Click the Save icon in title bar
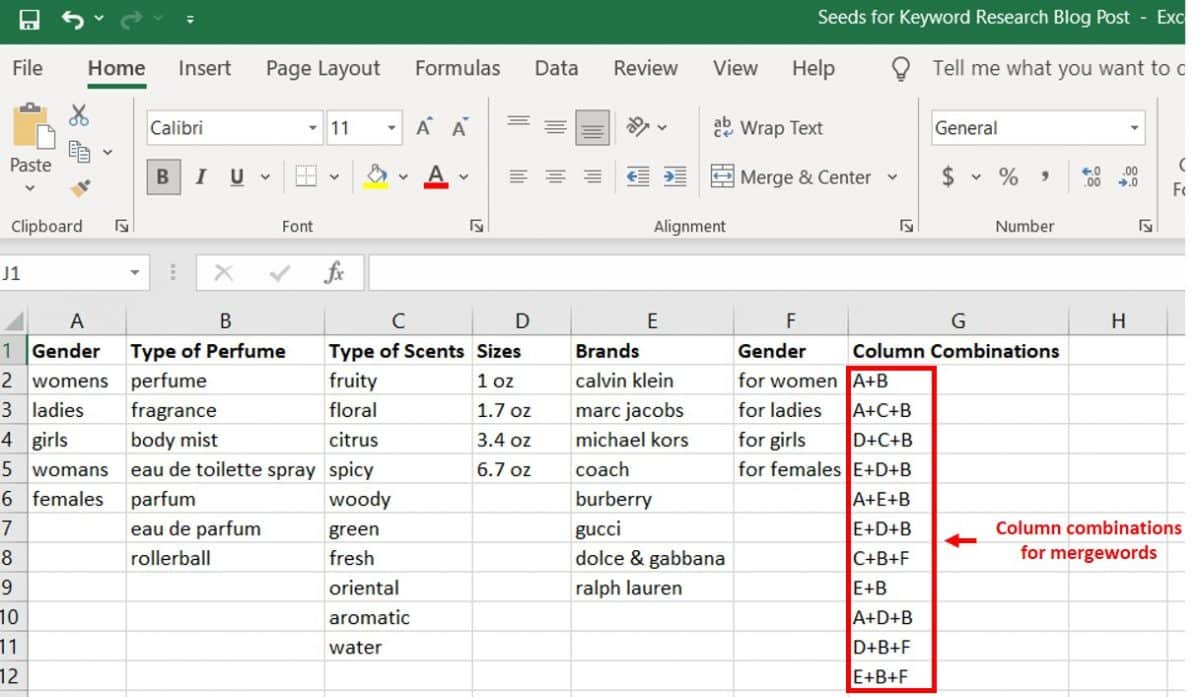This screenshot has height=697, width=1200. click(x=29, y=19)
